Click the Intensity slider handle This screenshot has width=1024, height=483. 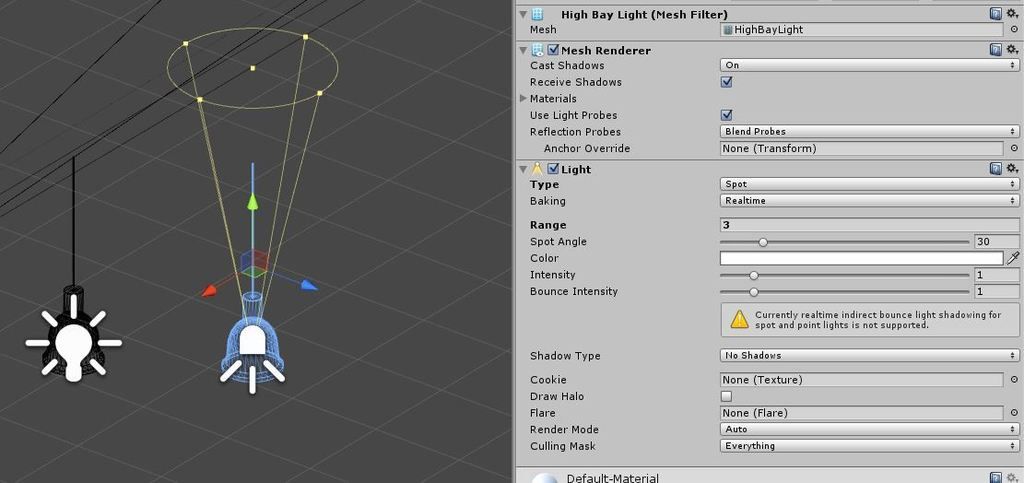[754, 275]
